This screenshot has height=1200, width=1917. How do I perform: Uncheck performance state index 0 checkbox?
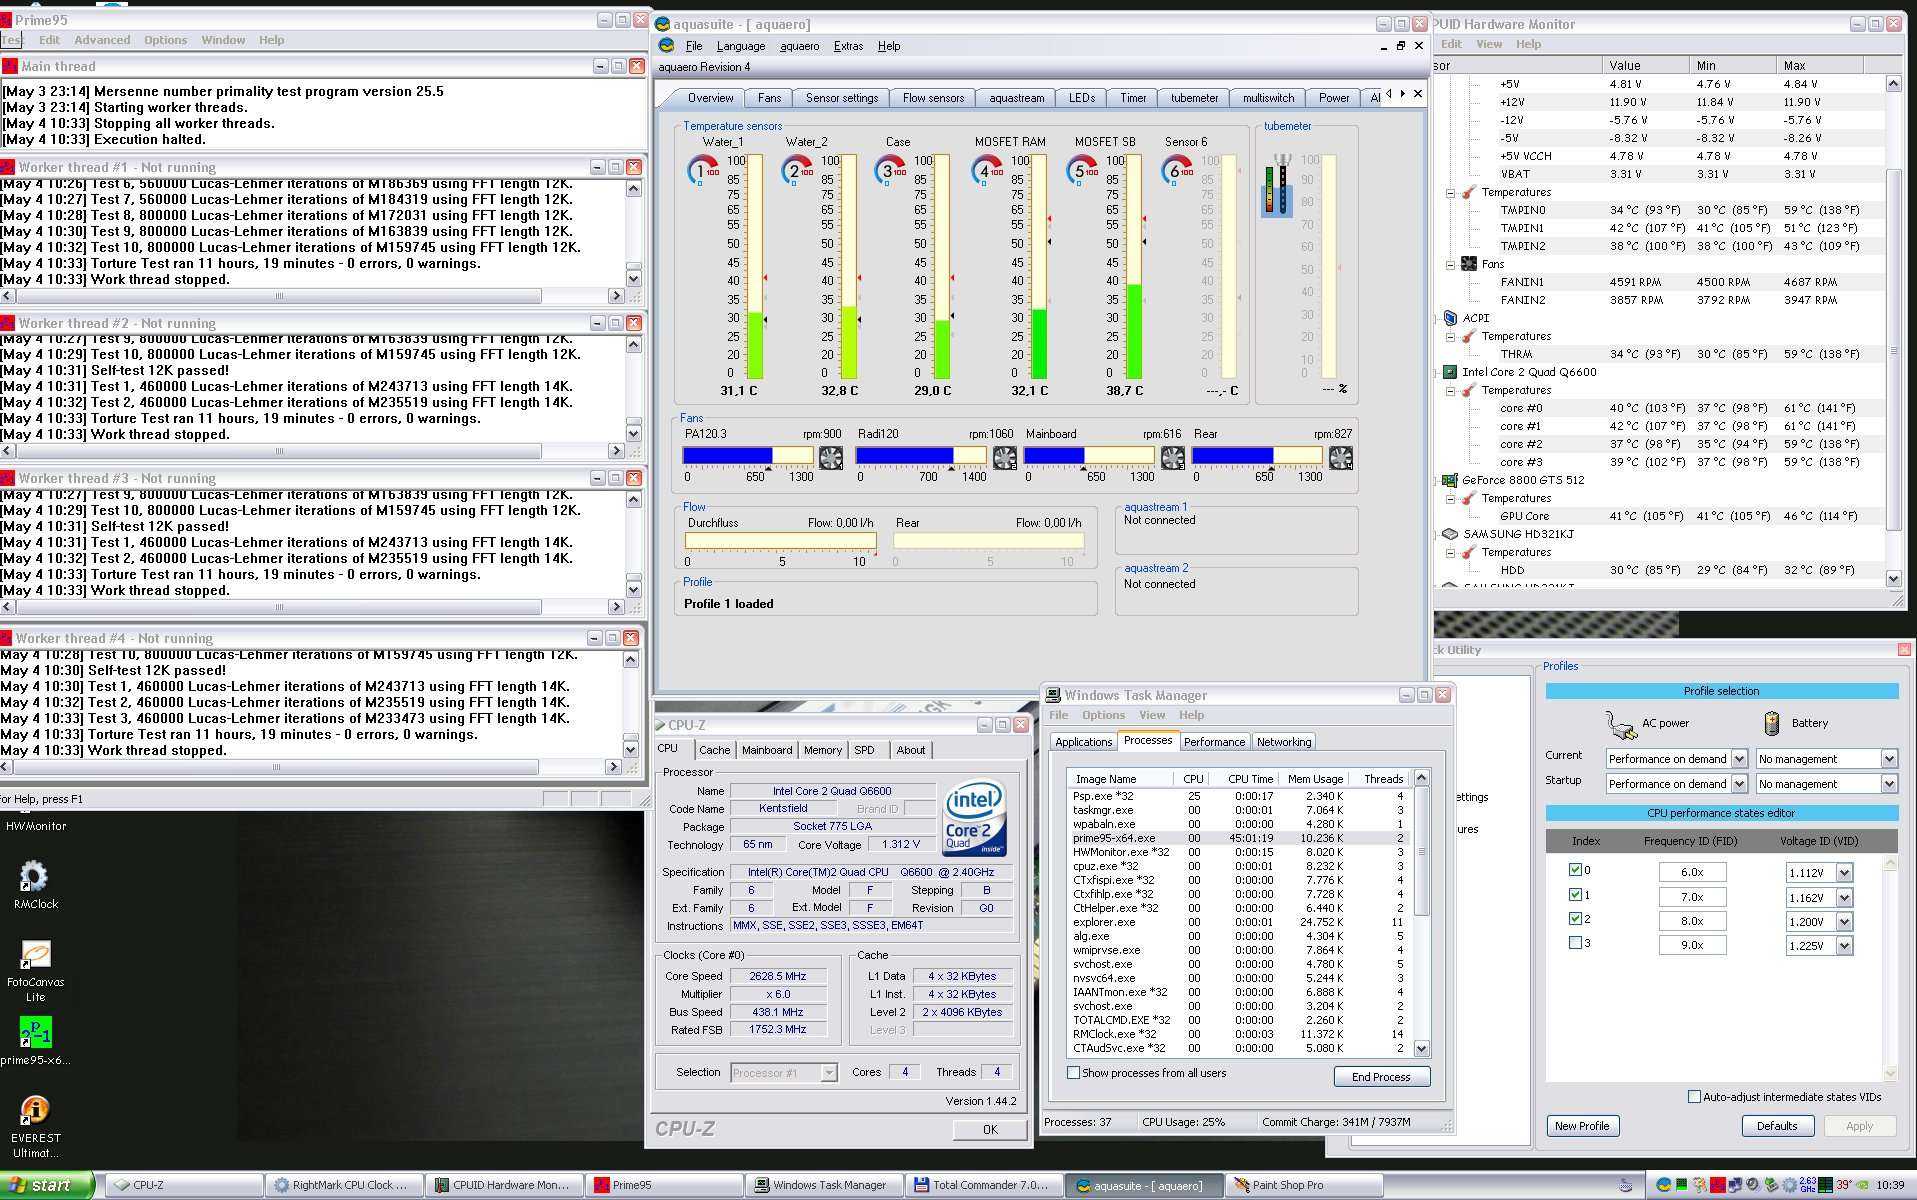coord(1576,870)
